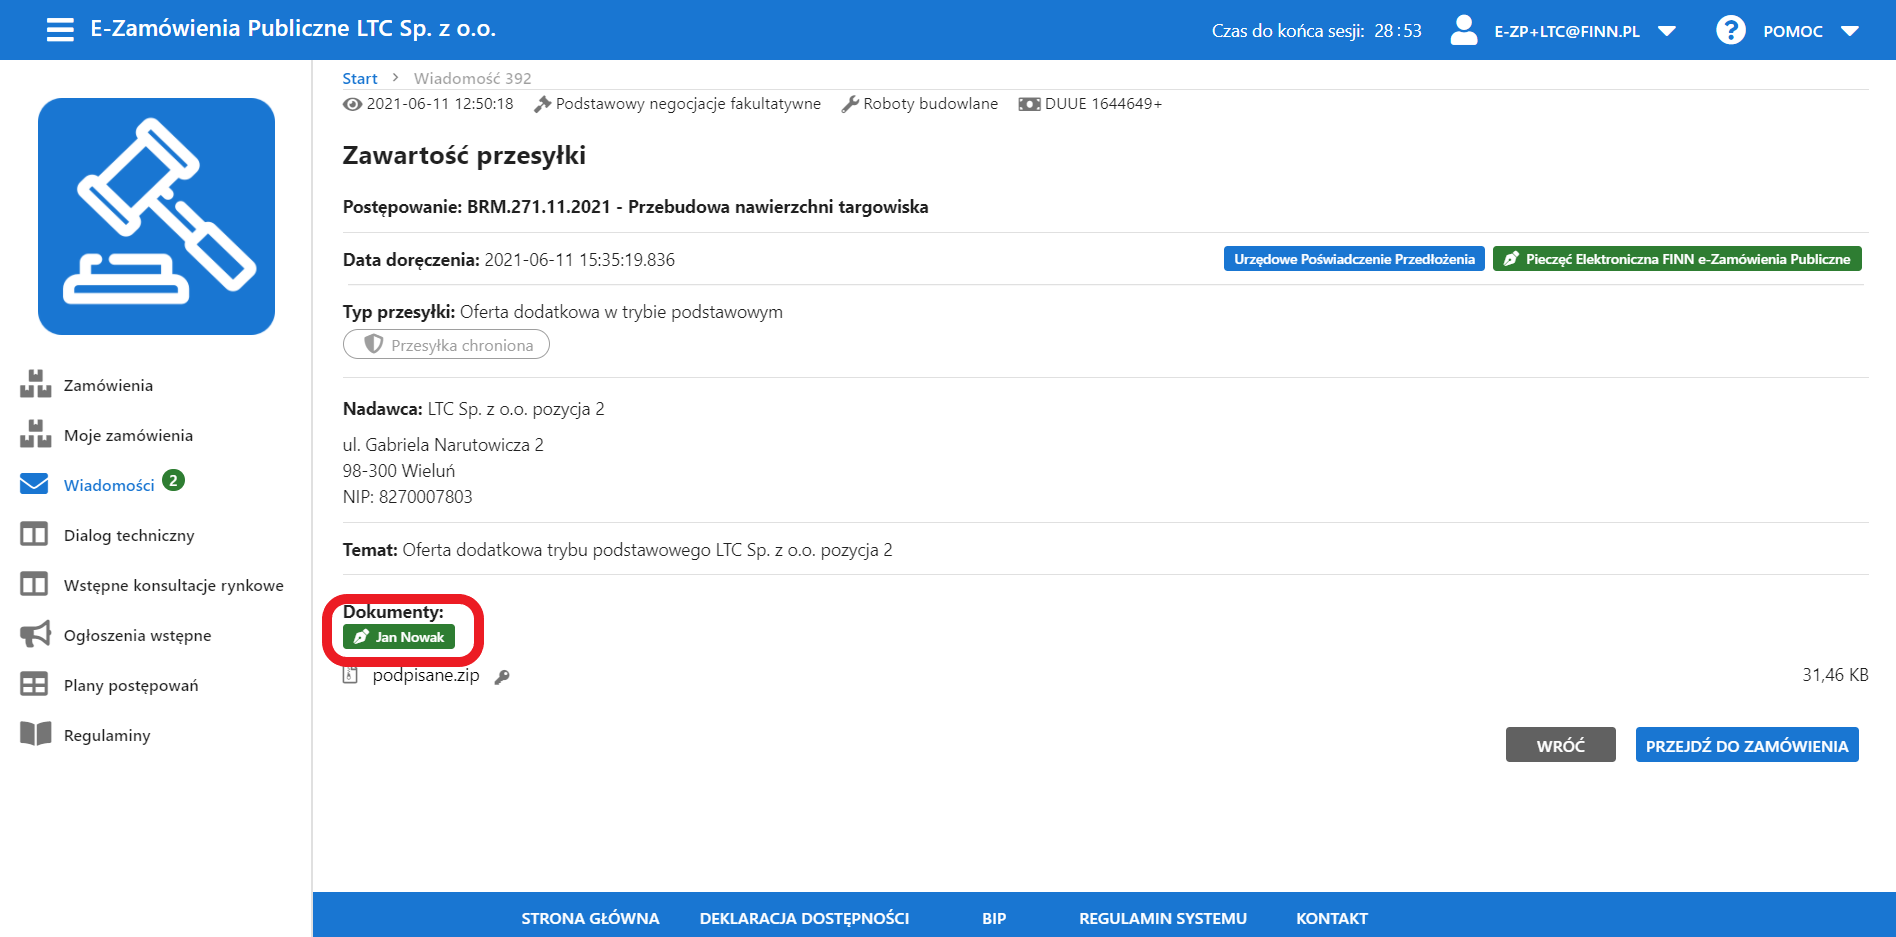The height and width of the screenshot is (937, 1896).
Task: Click the key icon after podpisane.zip
Action: coord(502,677)
